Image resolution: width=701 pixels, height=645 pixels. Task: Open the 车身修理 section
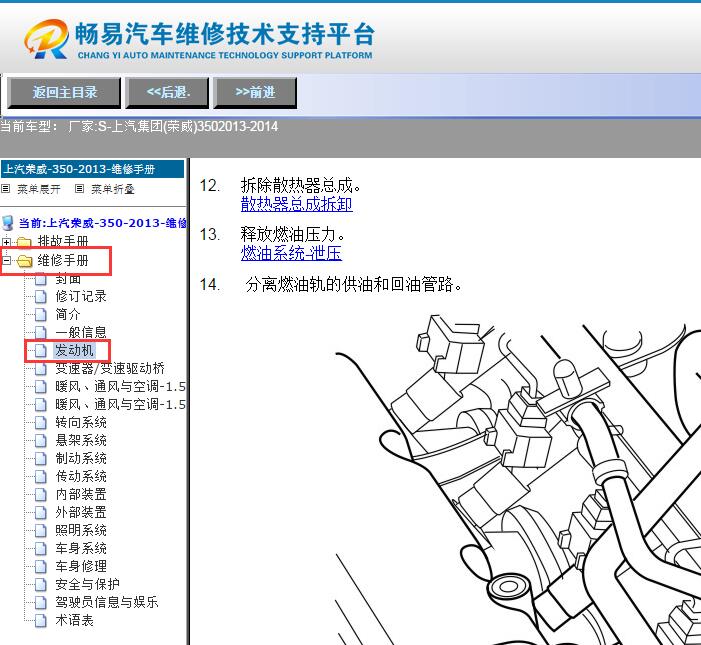81,566
